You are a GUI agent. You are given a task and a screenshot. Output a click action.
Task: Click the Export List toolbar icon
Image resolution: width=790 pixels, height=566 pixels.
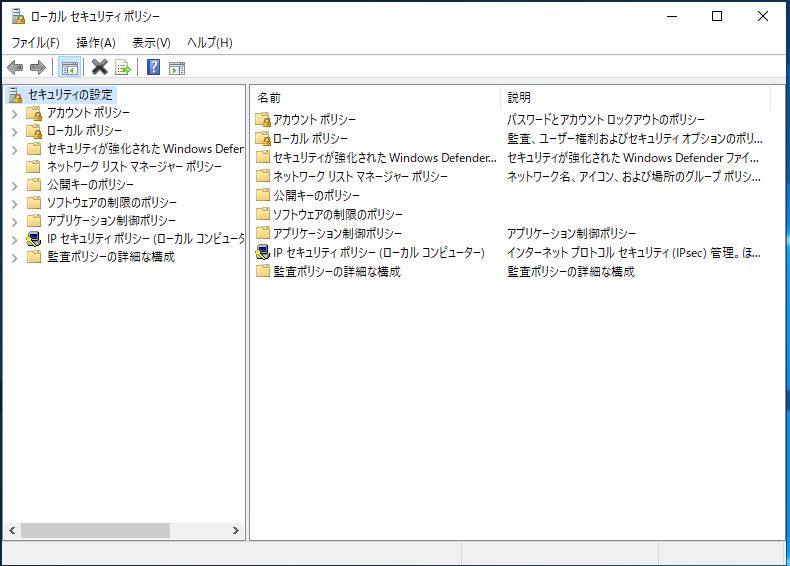tap(123, 67)
